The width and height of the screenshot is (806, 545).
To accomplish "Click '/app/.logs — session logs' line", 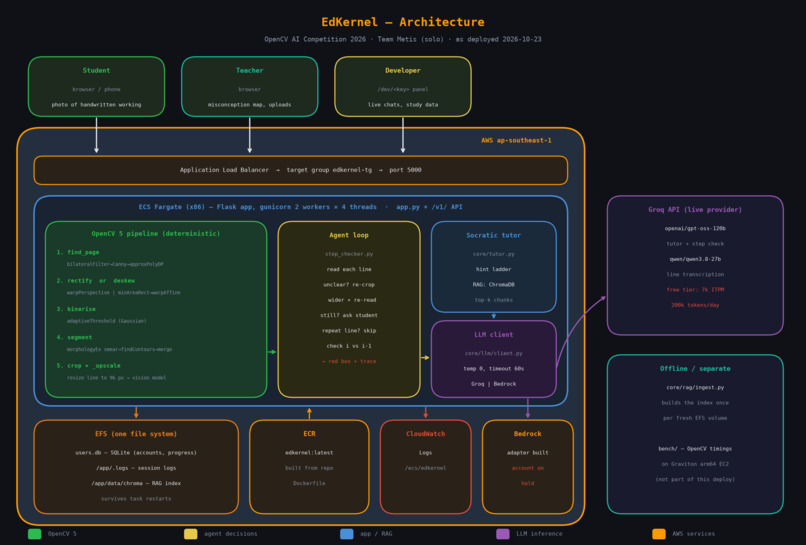I will click(136, 468).
